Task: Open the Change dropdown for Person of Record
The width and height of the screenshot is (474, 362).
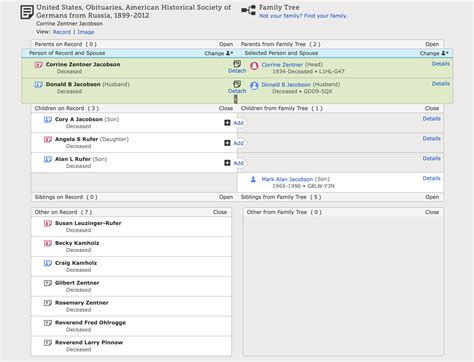Action: (219, 53)
